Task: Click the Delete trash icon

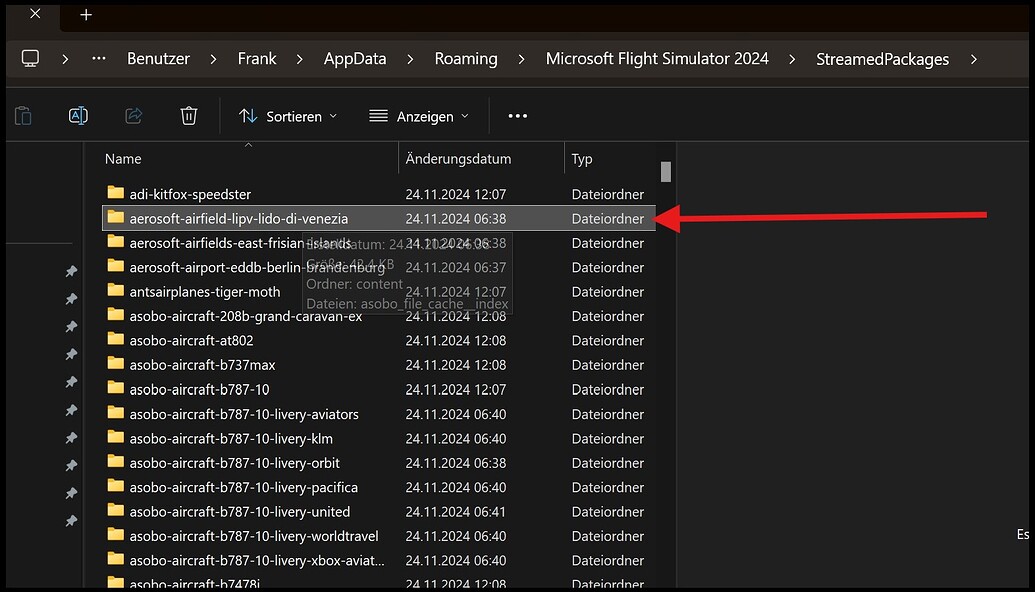Action: (188, 115)
